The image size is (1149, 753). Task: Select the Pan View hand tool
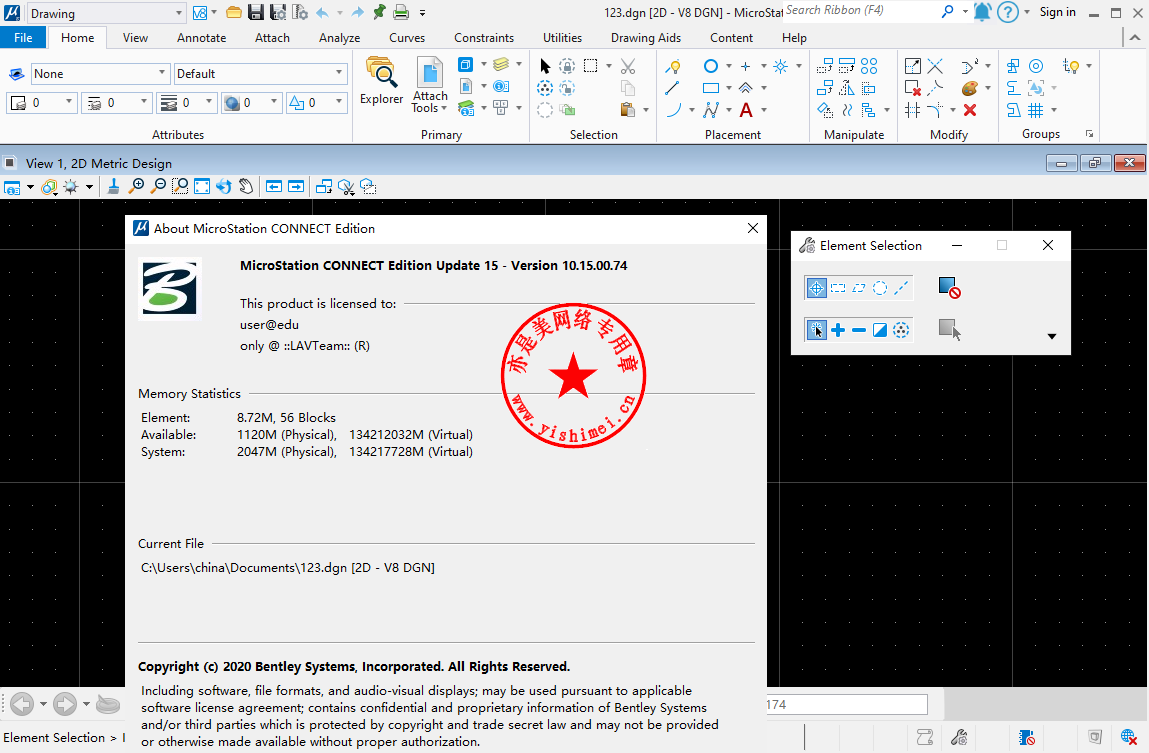[246, 187]
